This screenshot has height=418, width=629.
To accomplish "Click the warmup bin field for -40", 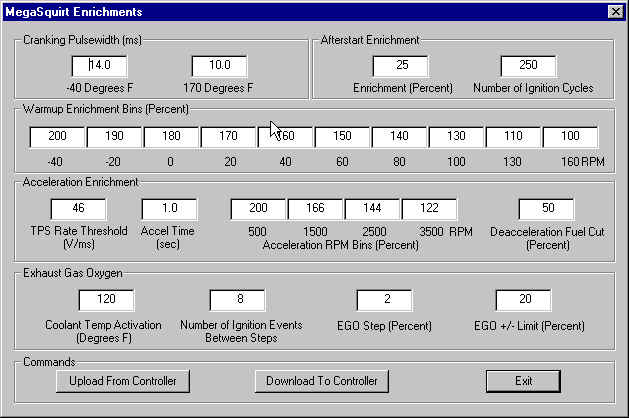I will point(57,137).
